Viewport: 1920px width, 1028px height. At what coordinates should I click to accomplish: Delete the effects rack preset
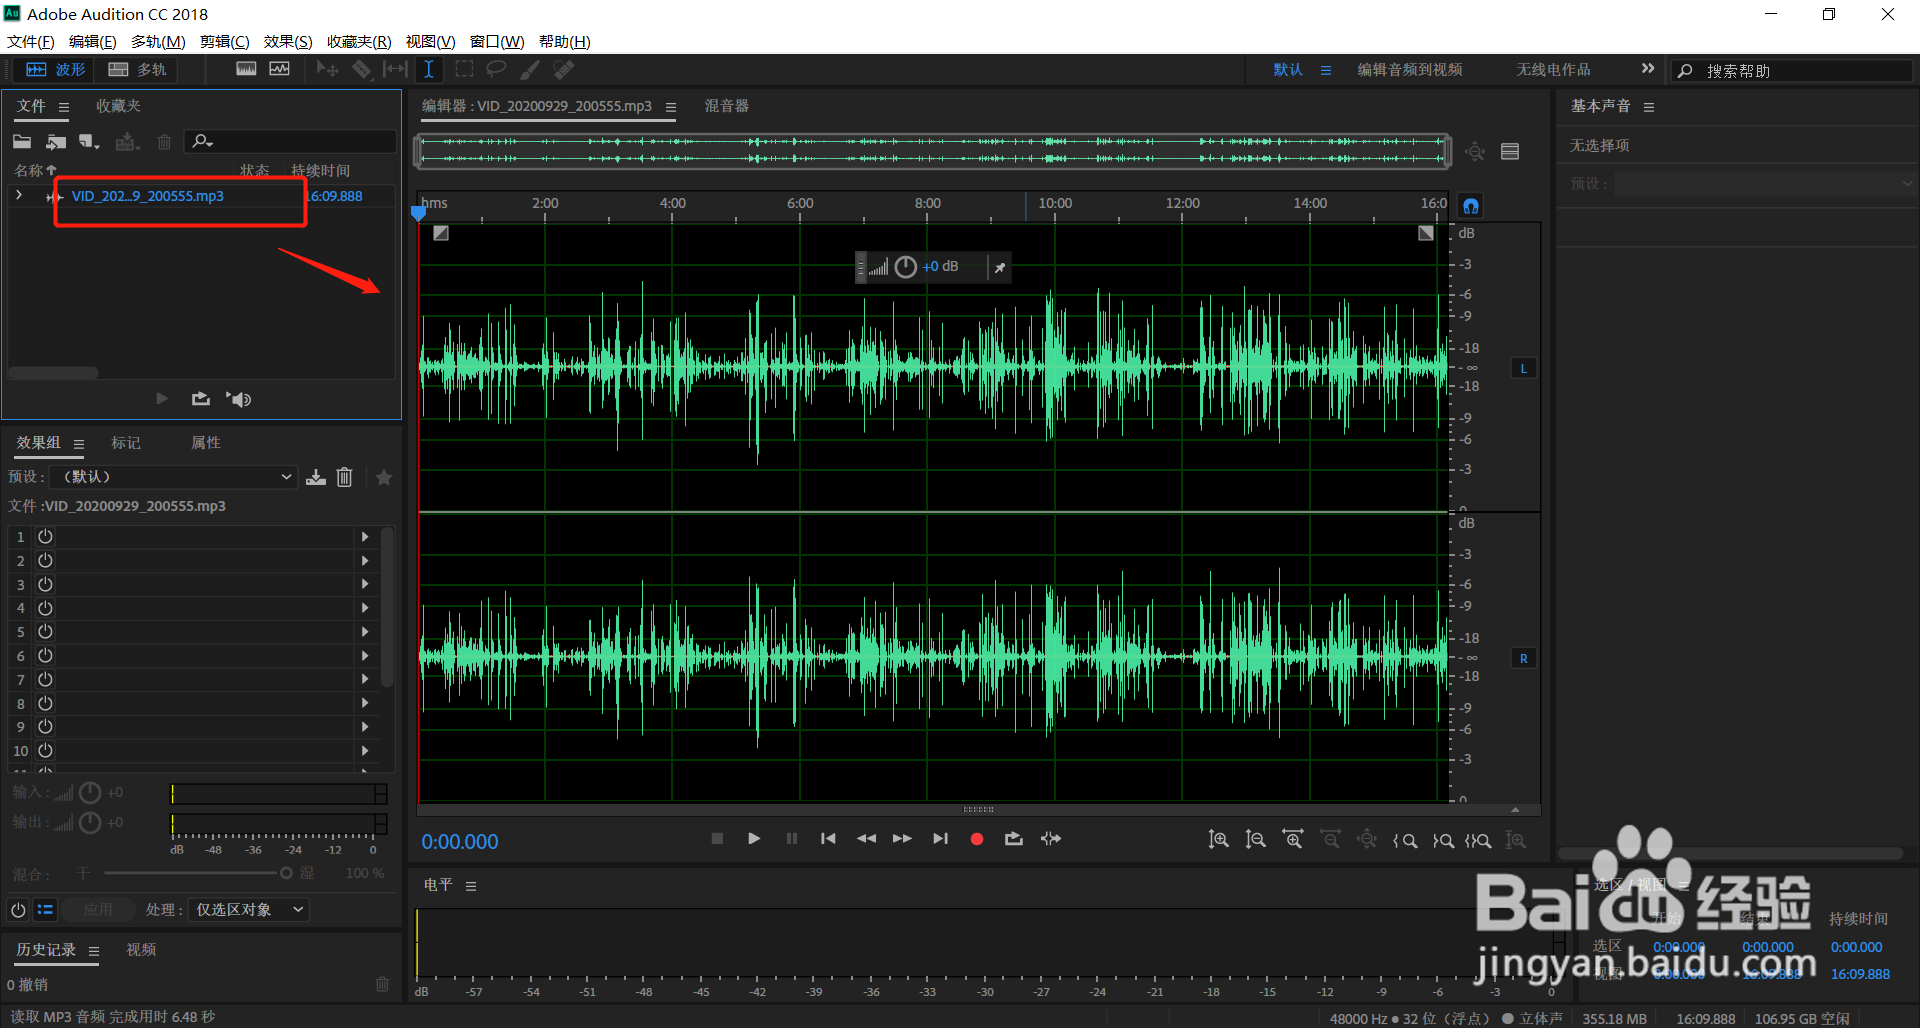[345, 477]
